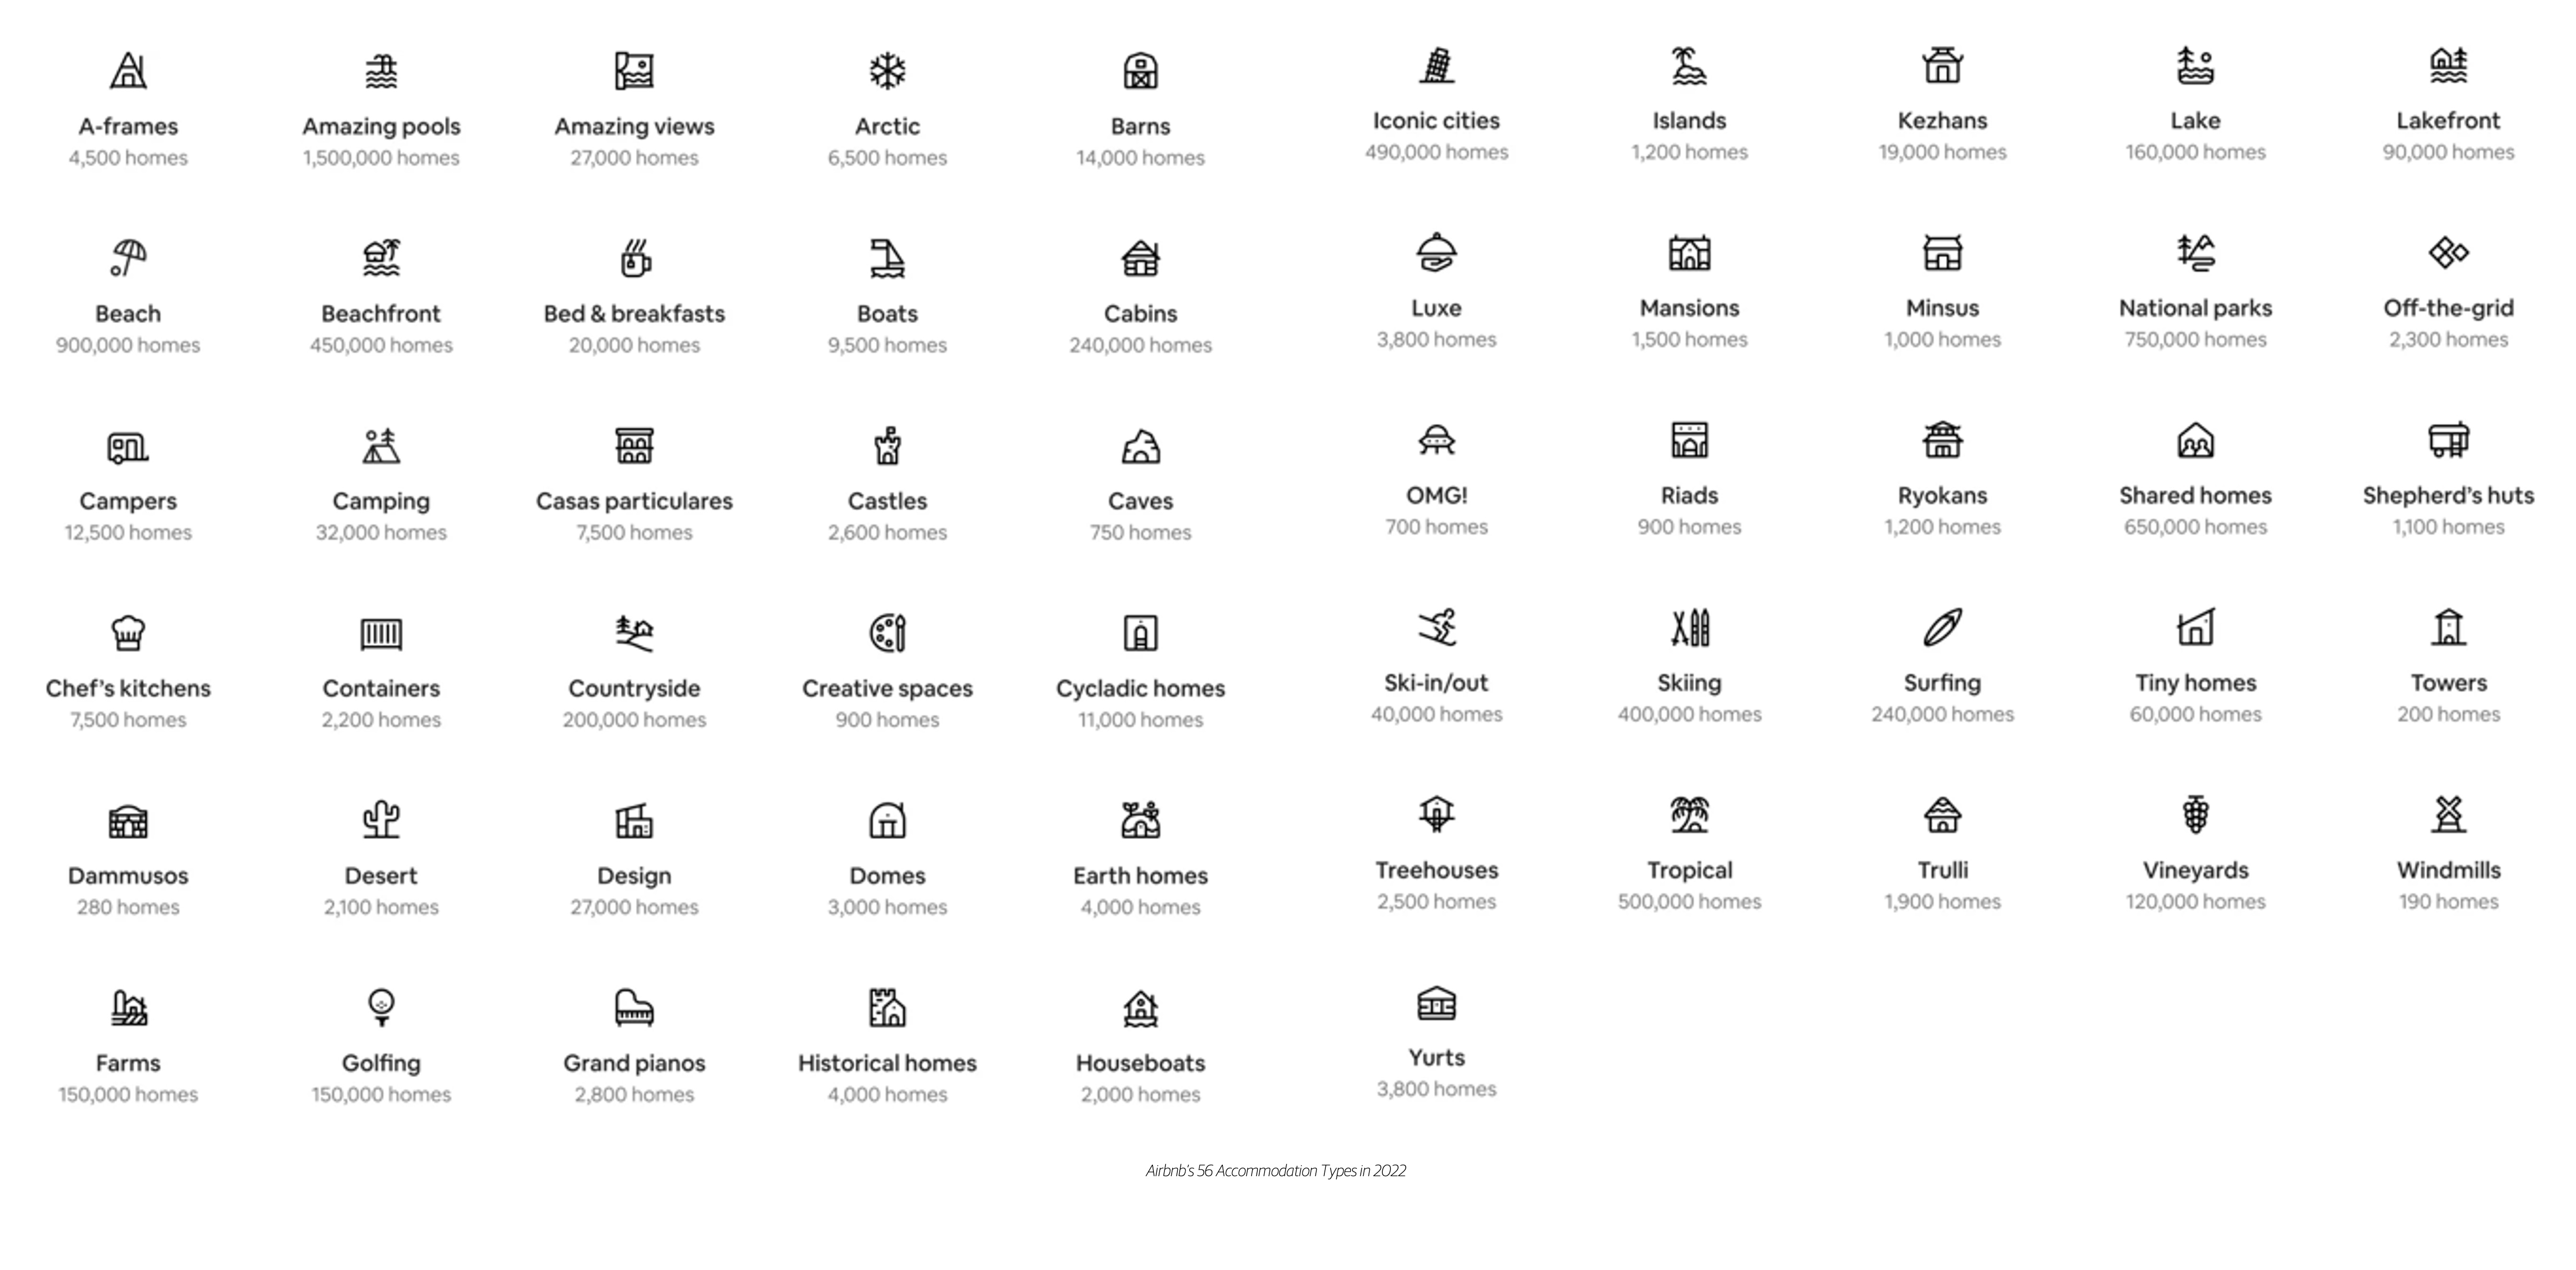Choose the Castles icon
Screen dimensions: 2576x1270
pyautogui.click(x=887, y=445)
